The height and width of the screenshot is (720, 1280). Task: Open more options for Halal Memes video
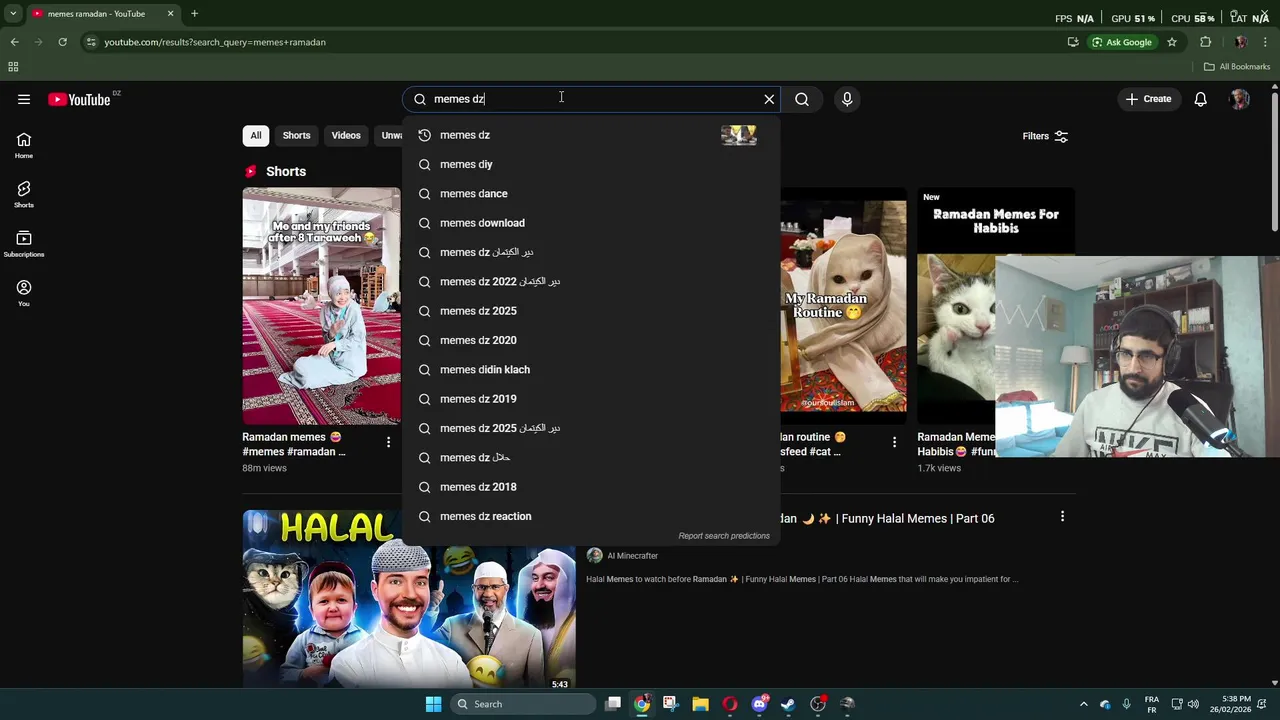[1062, 516]
